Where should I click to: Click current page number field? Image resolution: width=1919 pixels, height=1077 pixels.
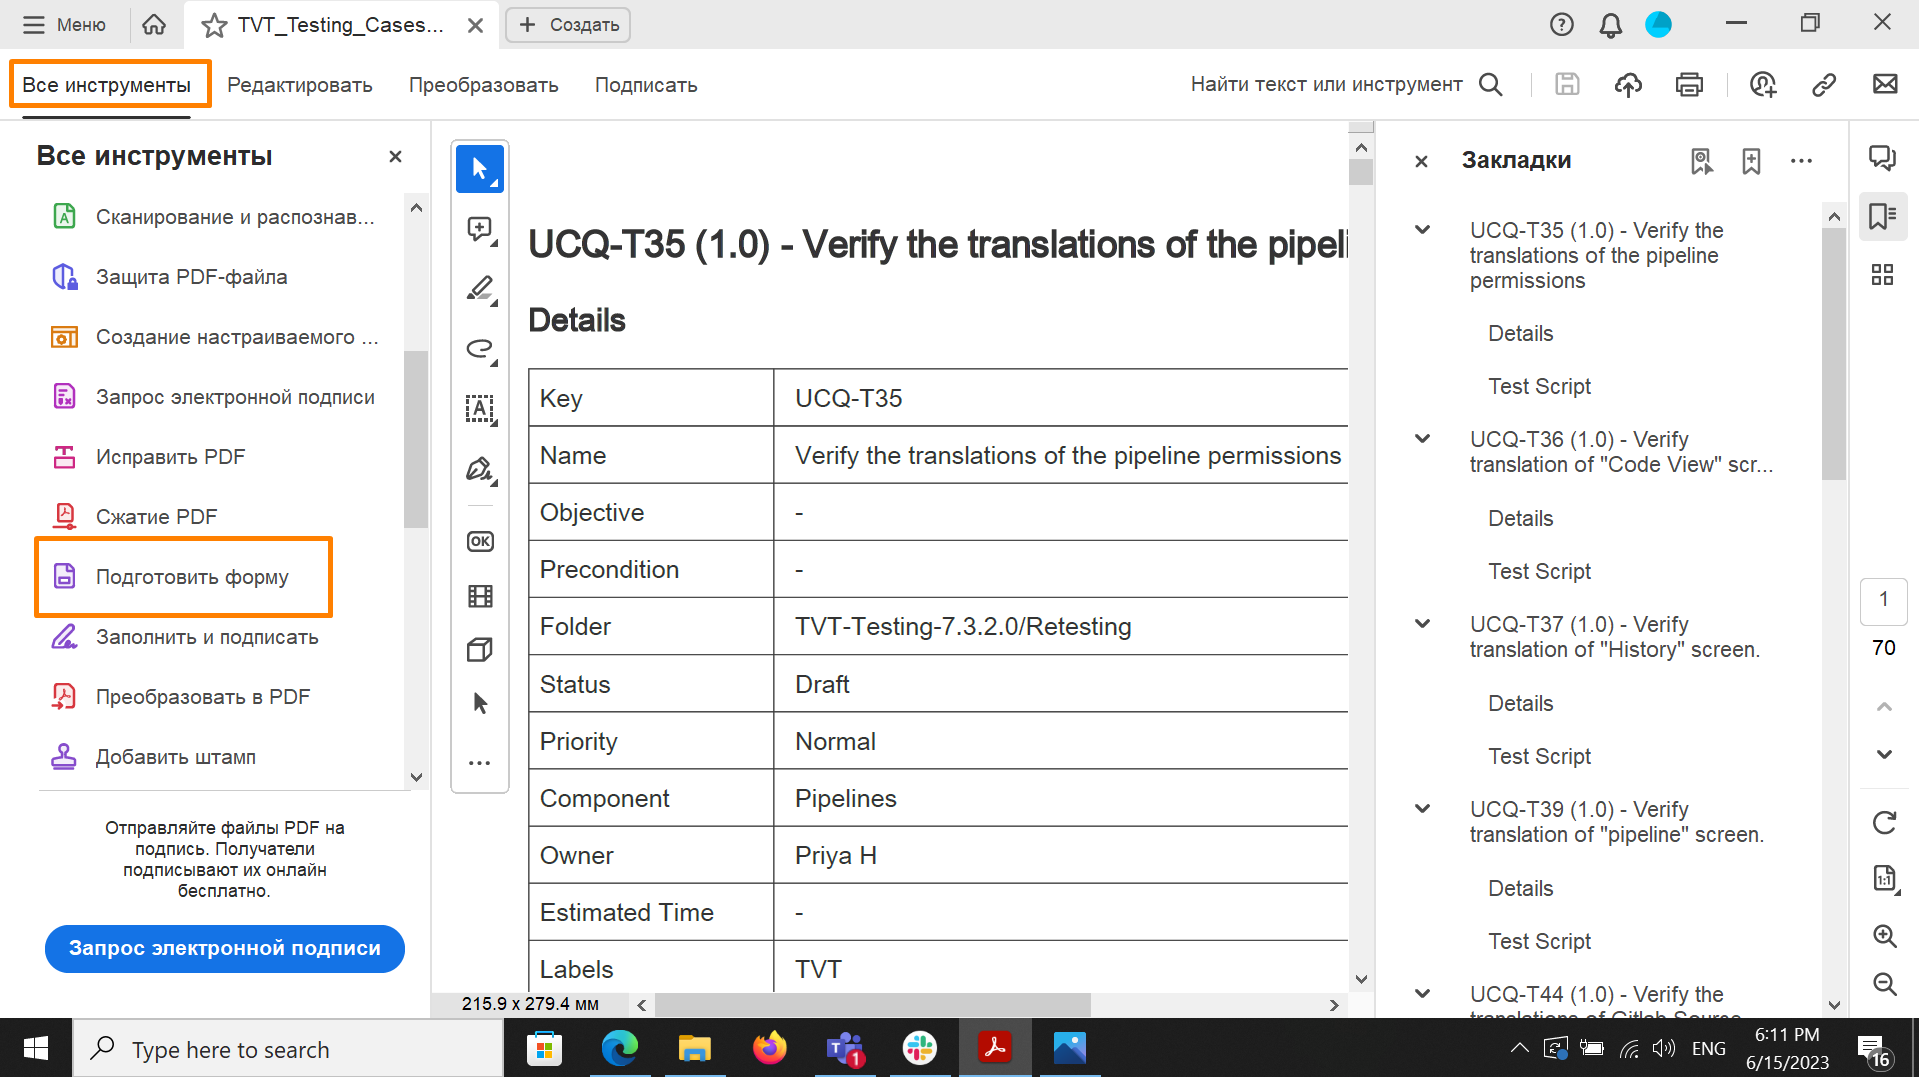tap(1884, 600)
